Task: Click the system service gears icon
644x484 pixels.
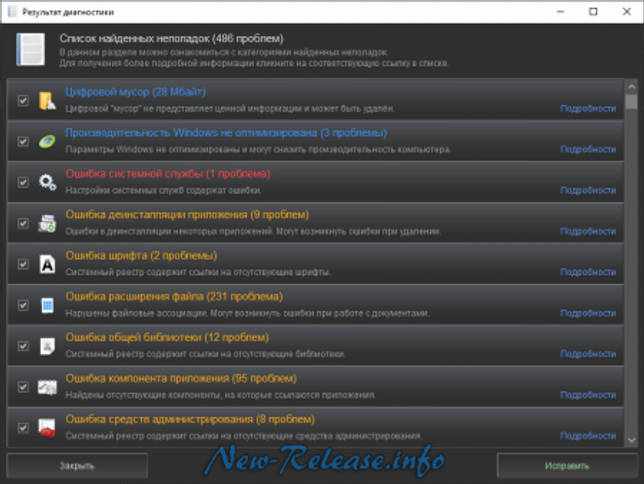Action: click(47, 182)
